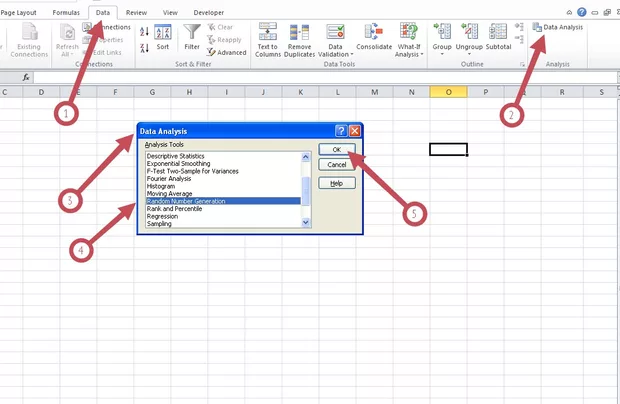
Task: Click the Insert Function fx button
Action: [26, 77]
